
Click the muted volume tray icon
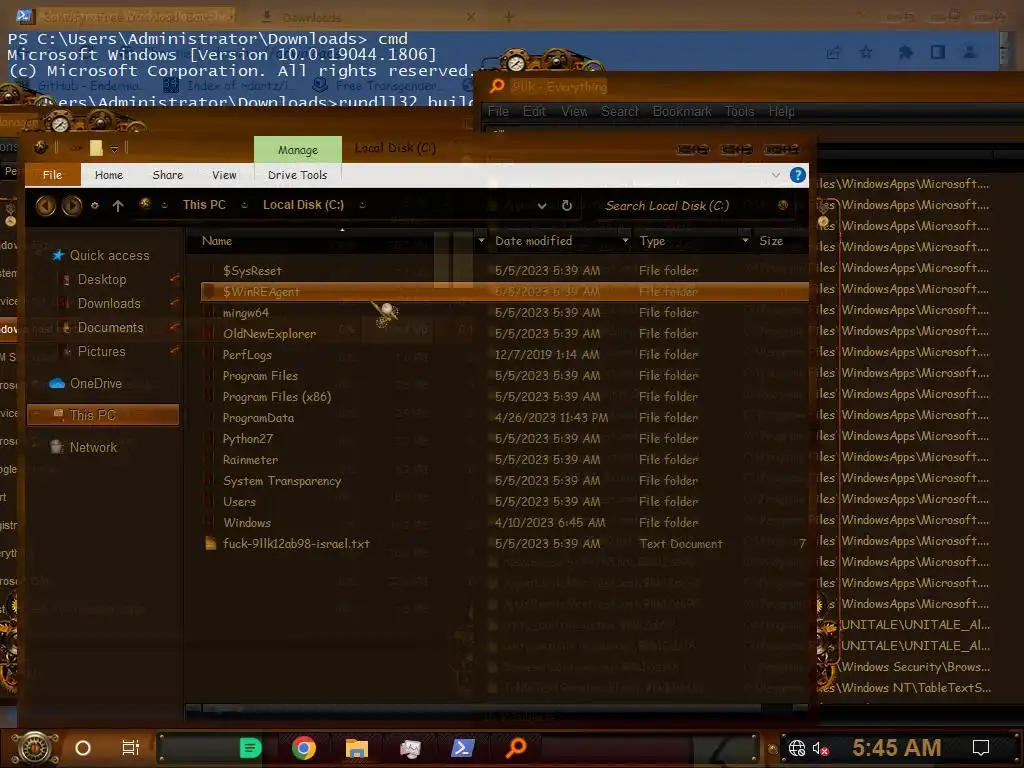[820, 748]
